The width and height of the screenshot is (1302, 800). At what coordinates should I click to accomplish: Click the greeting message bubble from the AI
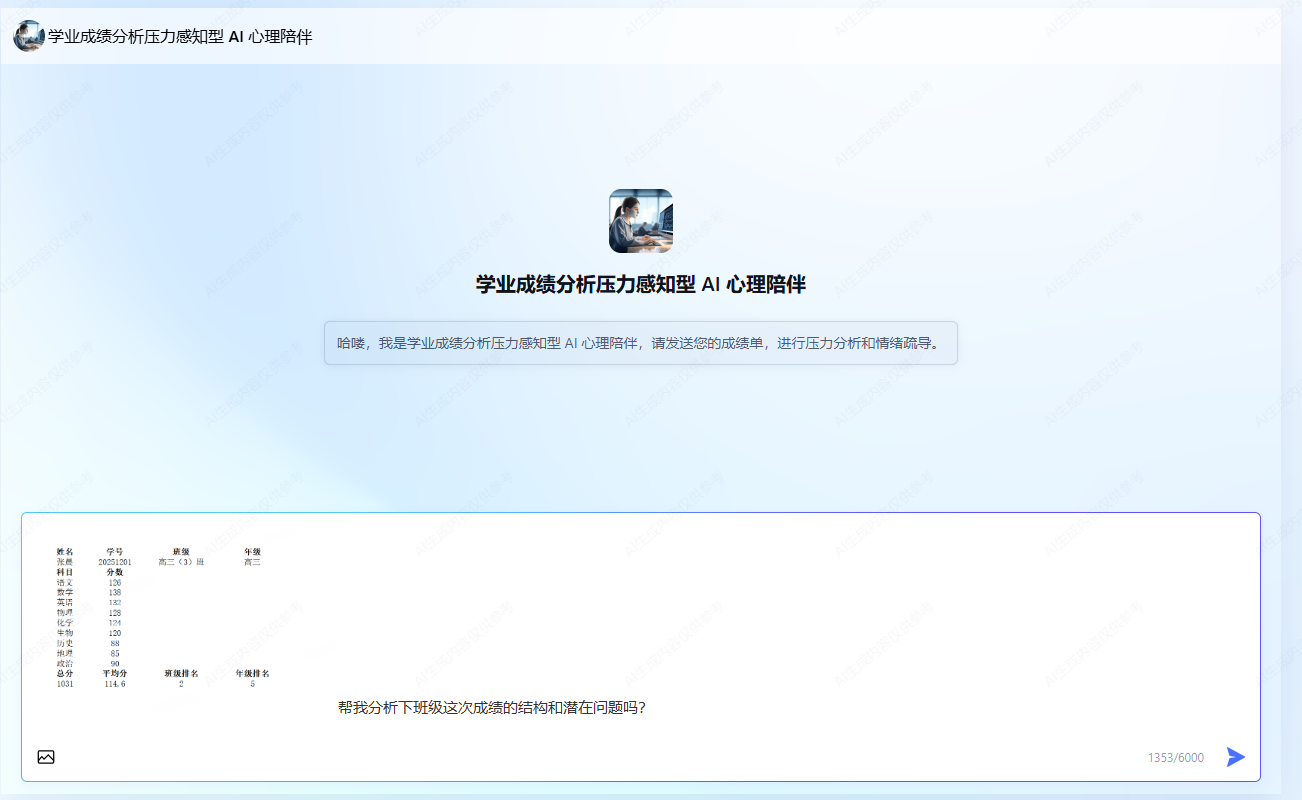(x=640, y=343)
